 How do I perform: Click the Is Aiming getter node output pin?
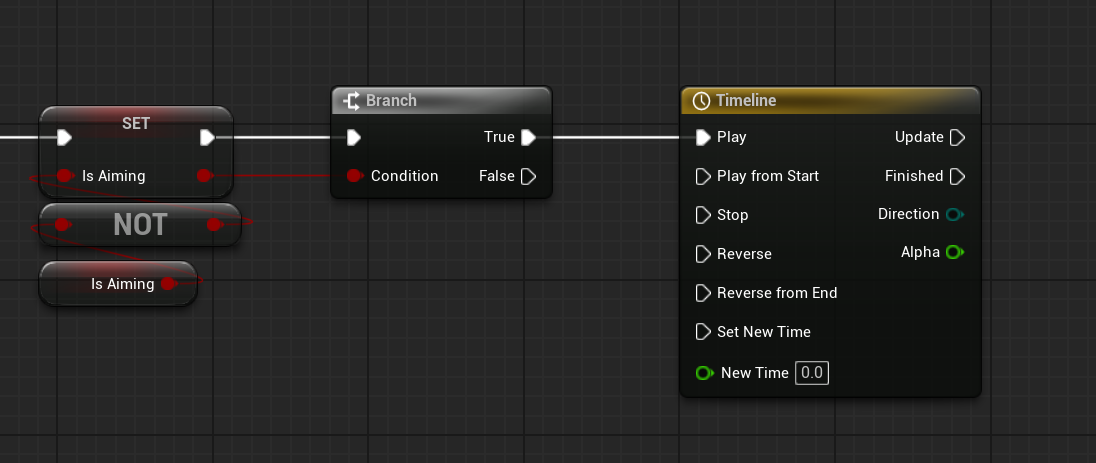click(x=168, y=283)
